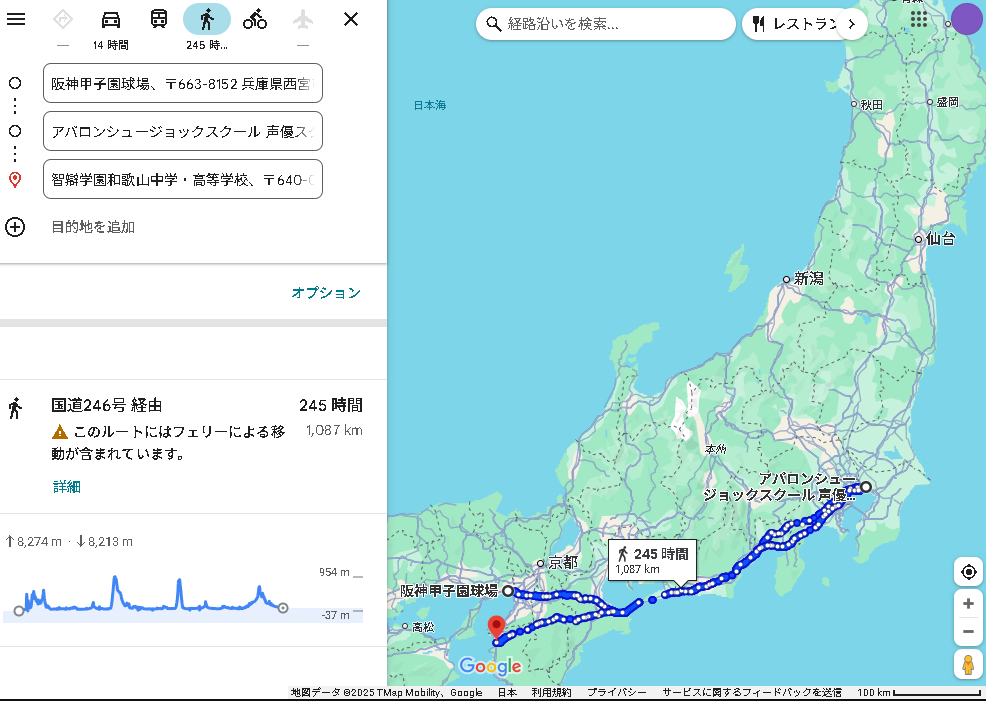Click the 京都 city label
This screenshot has width=986, height=701.
pyautogui.click(x=563, y=562)
